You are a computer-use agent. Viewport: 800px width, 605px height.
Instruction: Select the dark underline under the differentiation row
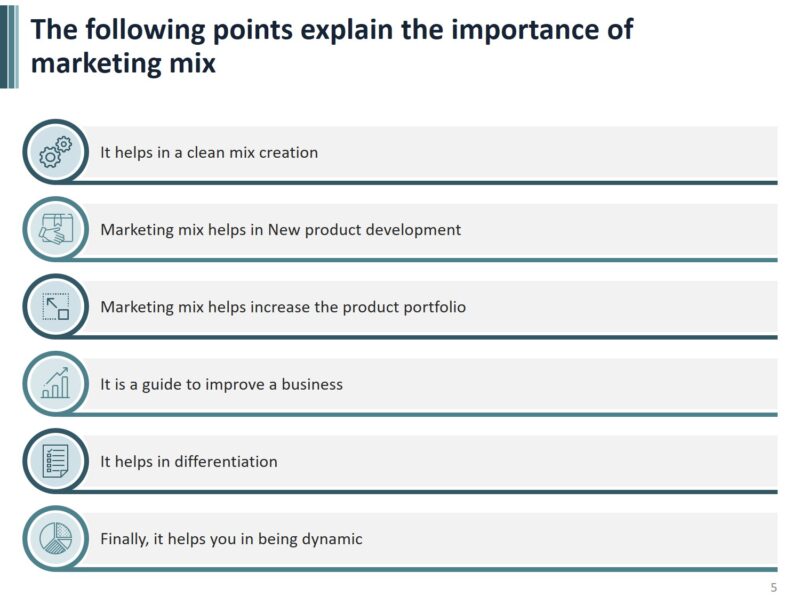pyautogui.click(x=430, y=492)
